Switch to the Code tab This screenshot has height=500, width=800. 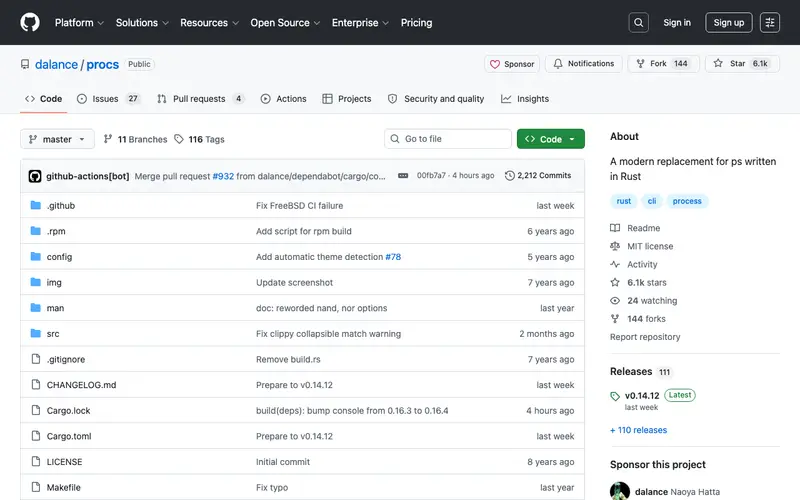[44, 99]
